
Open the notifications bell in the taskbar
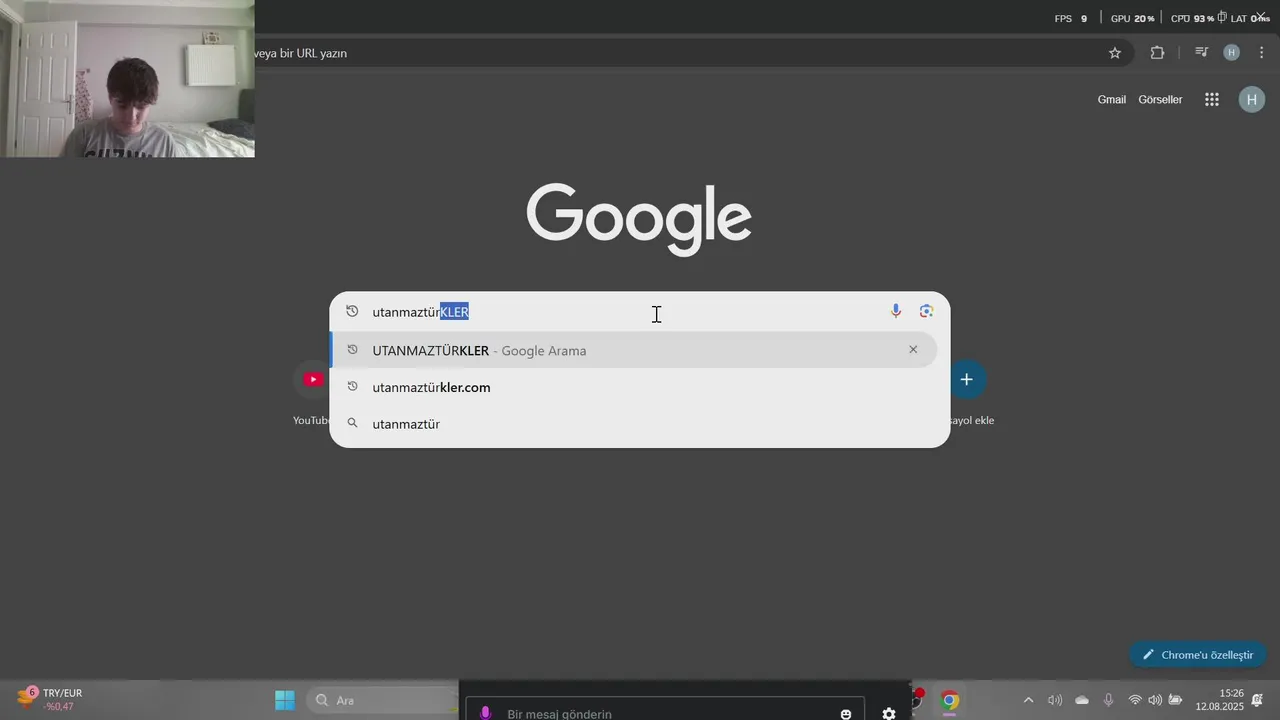tap(1257, 700)
